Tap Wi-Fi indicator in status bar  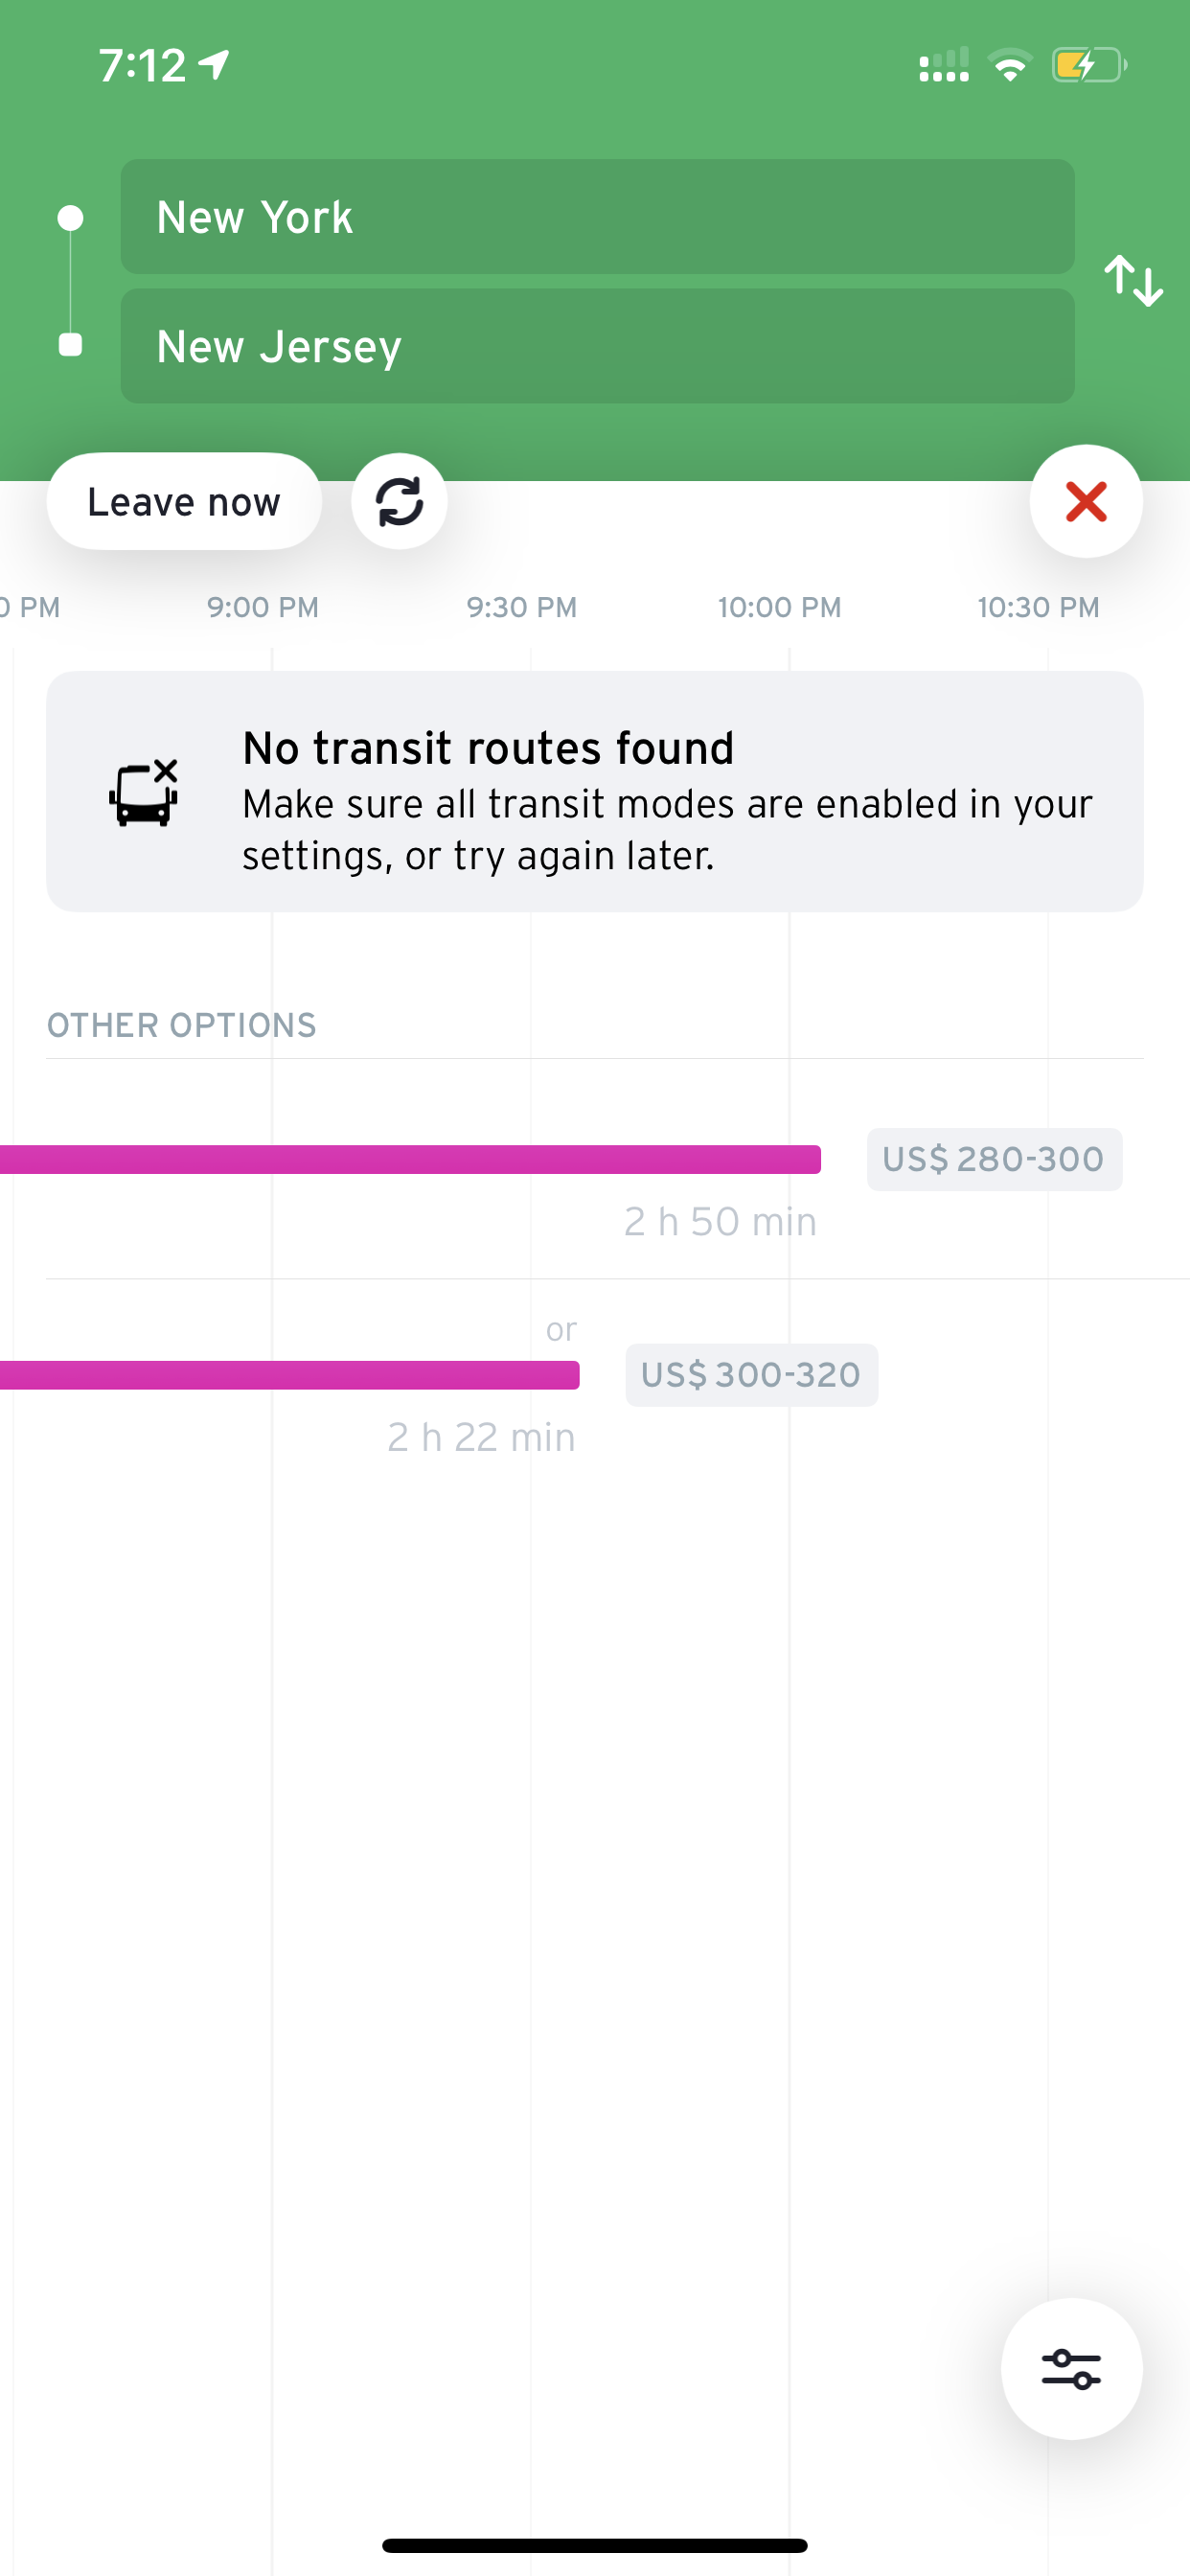1010,66
